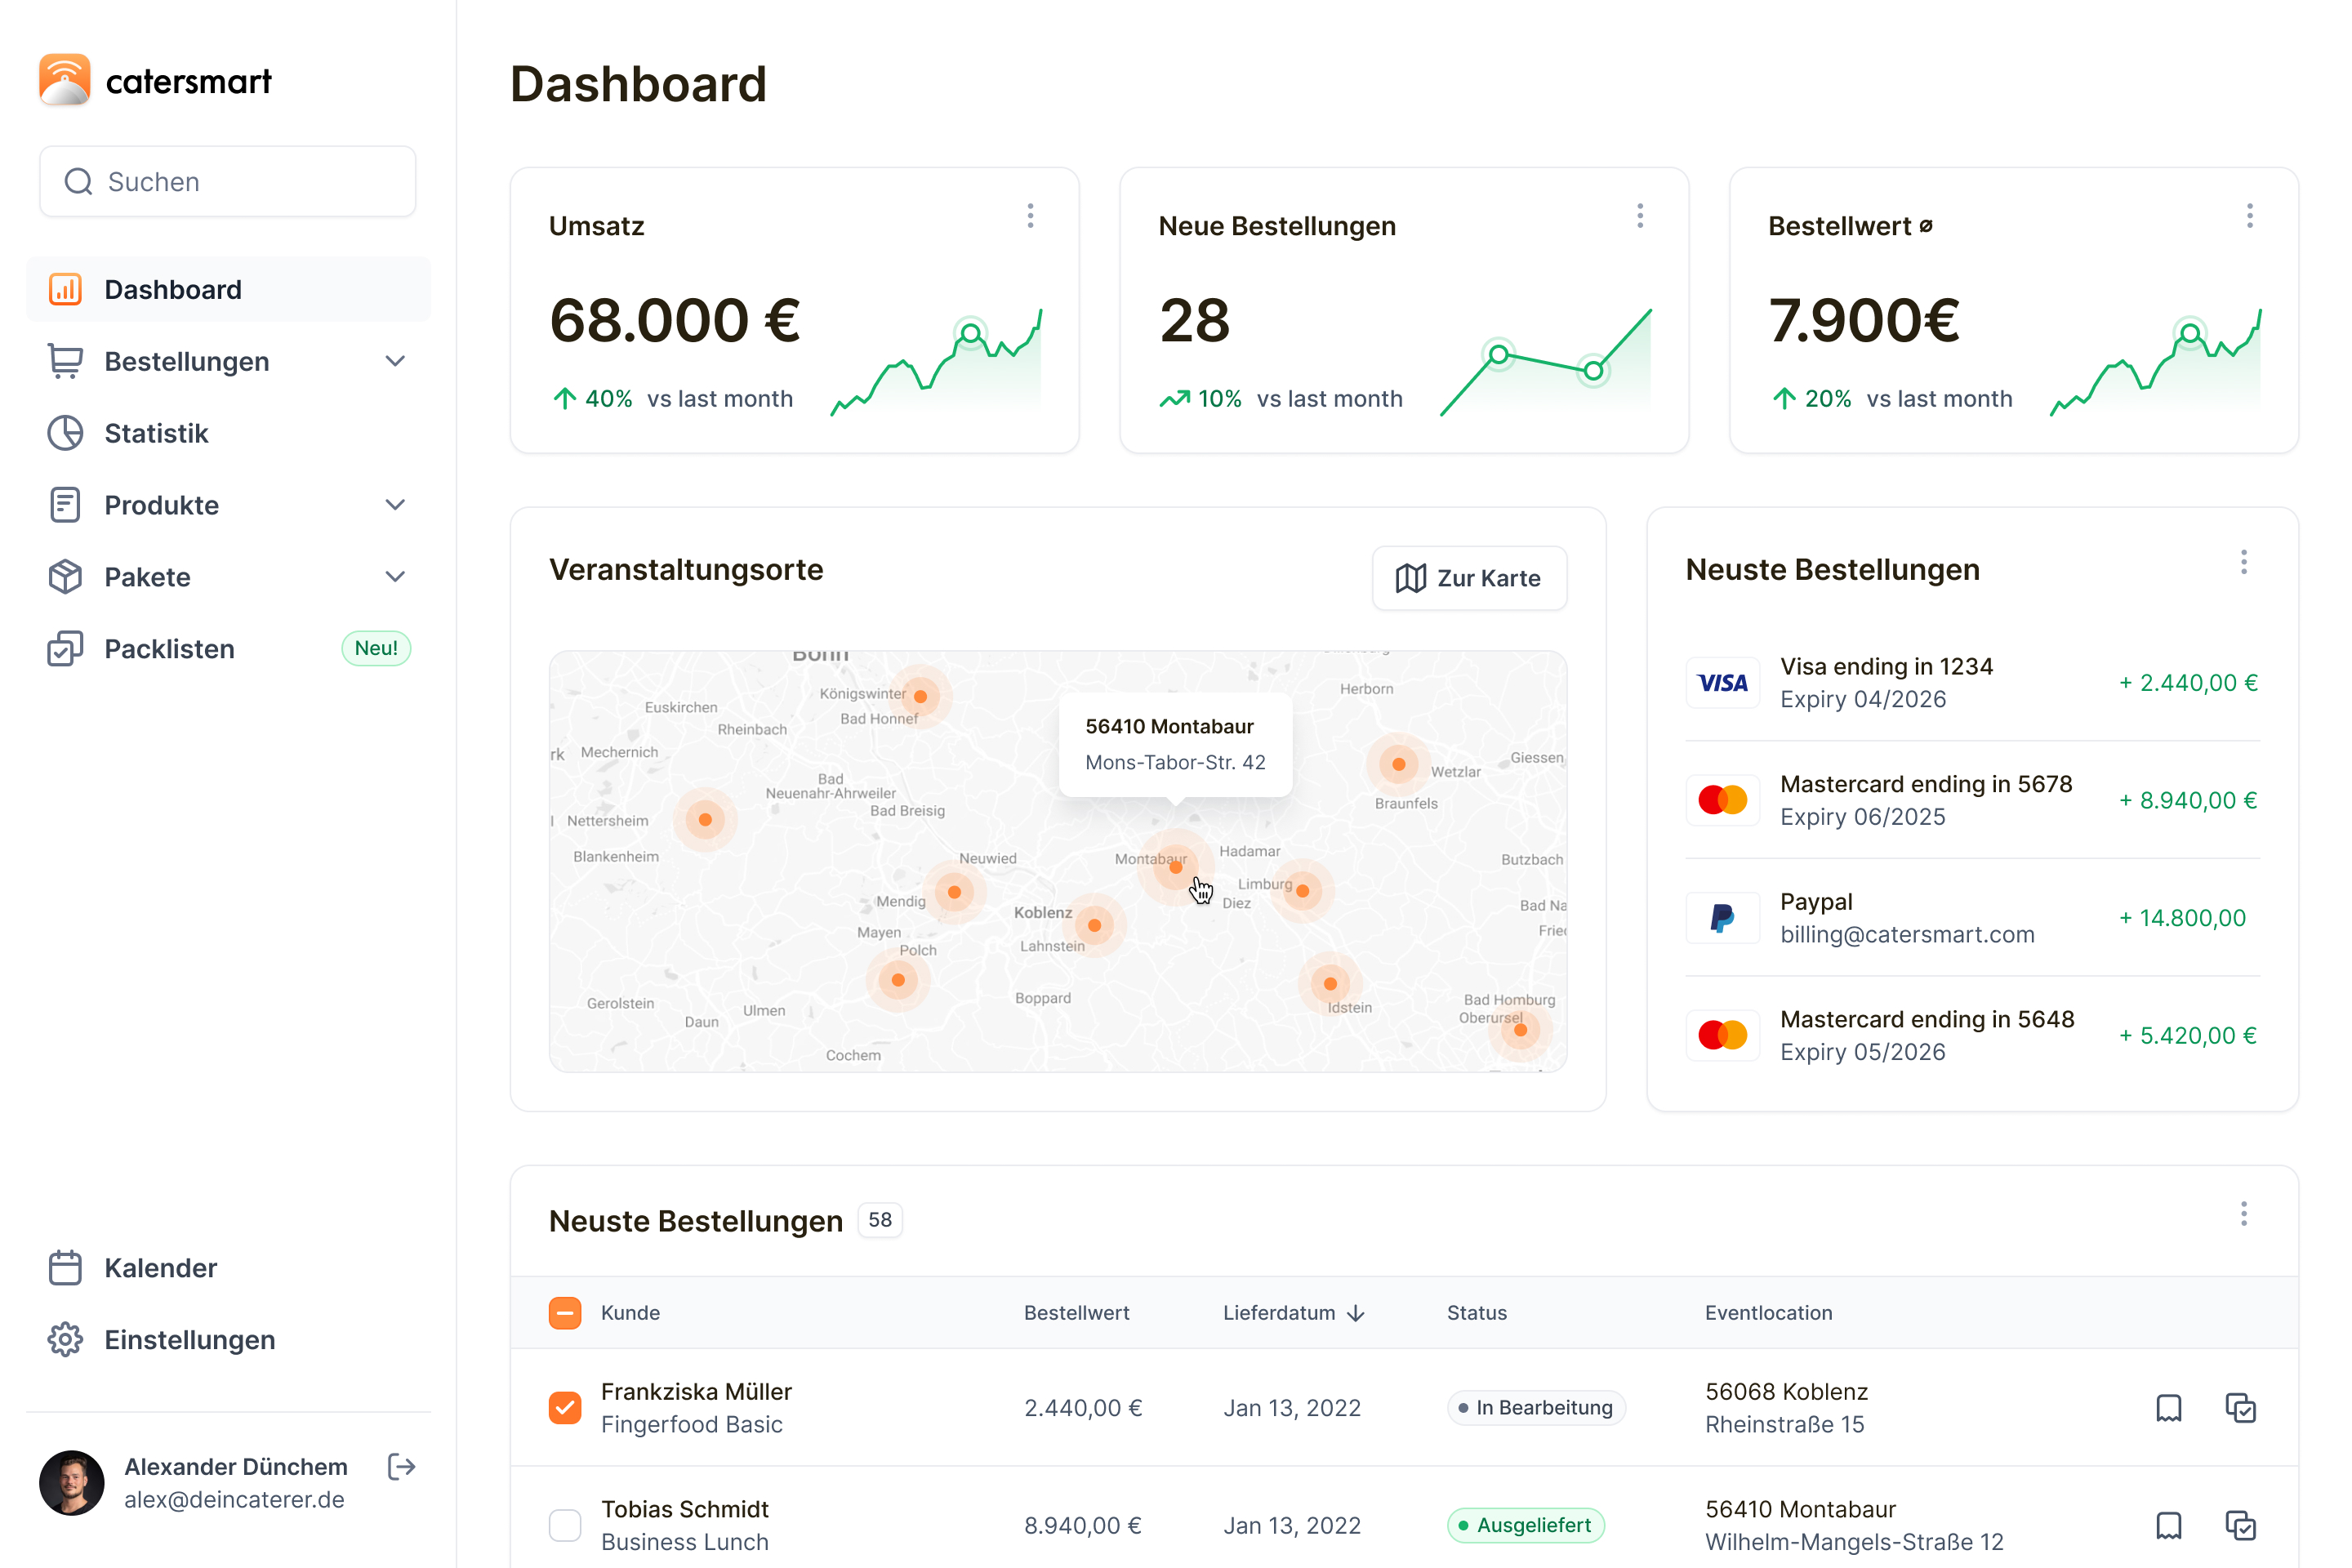The image size is (2352, 1568).
Task: Check Tobias Schmidt's order checkbox
Action: click(x=565, y=1525)
